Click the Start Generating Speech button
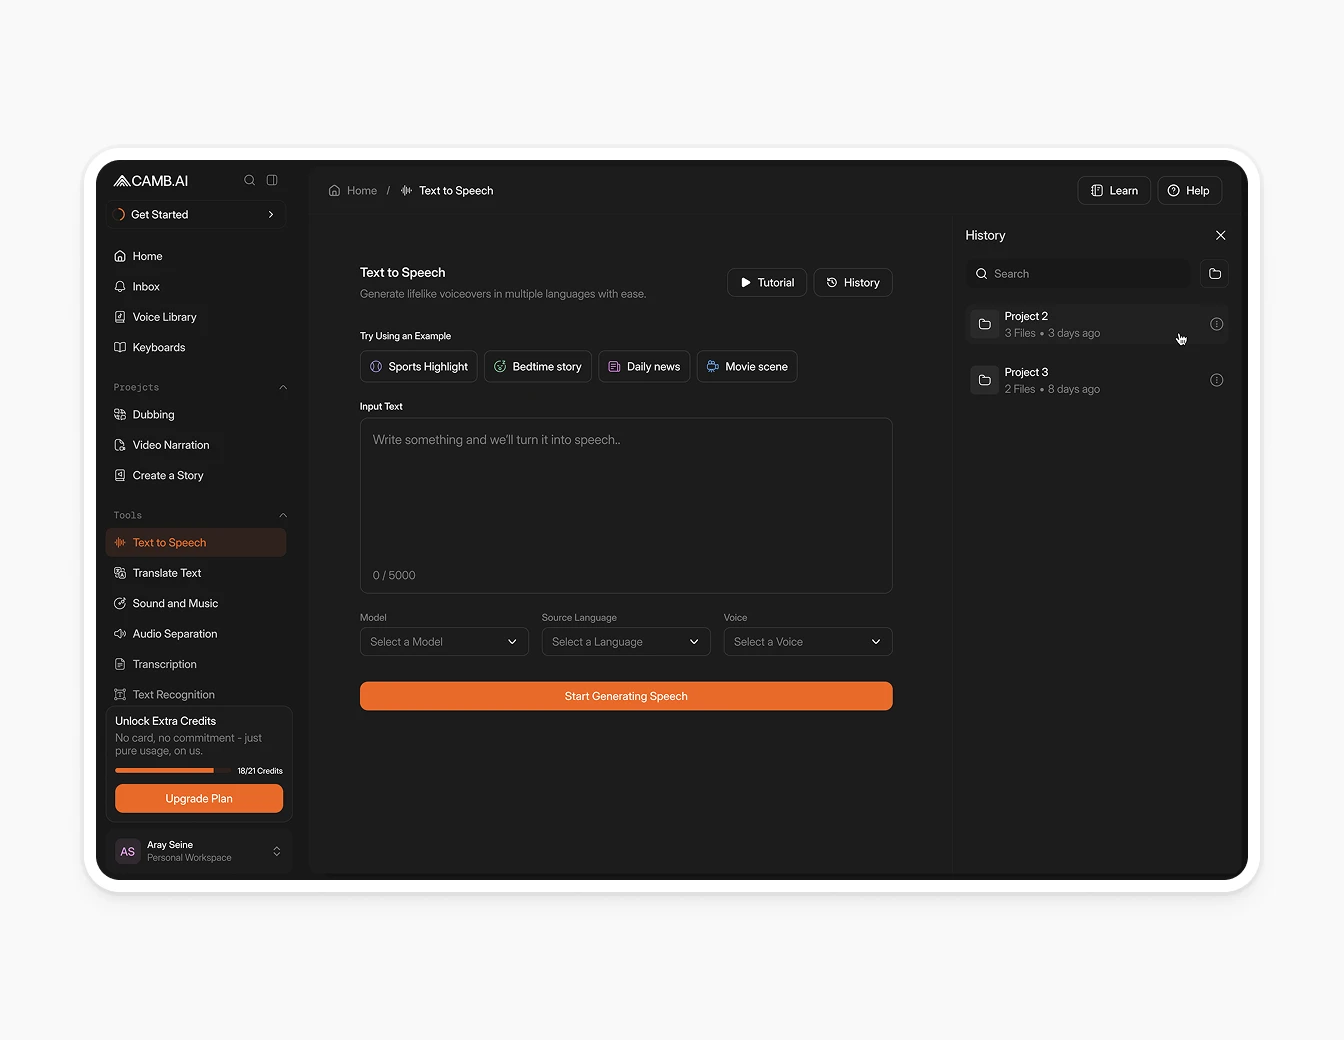1344x1040 pixels. click(x=625, y=695)
